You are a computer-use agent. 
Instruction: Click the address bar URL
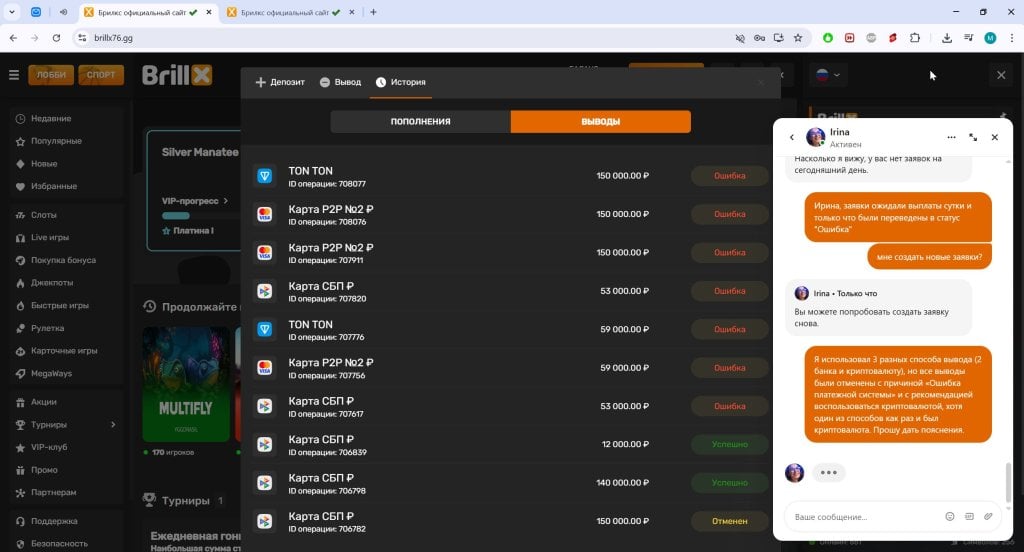coord(114,38)
